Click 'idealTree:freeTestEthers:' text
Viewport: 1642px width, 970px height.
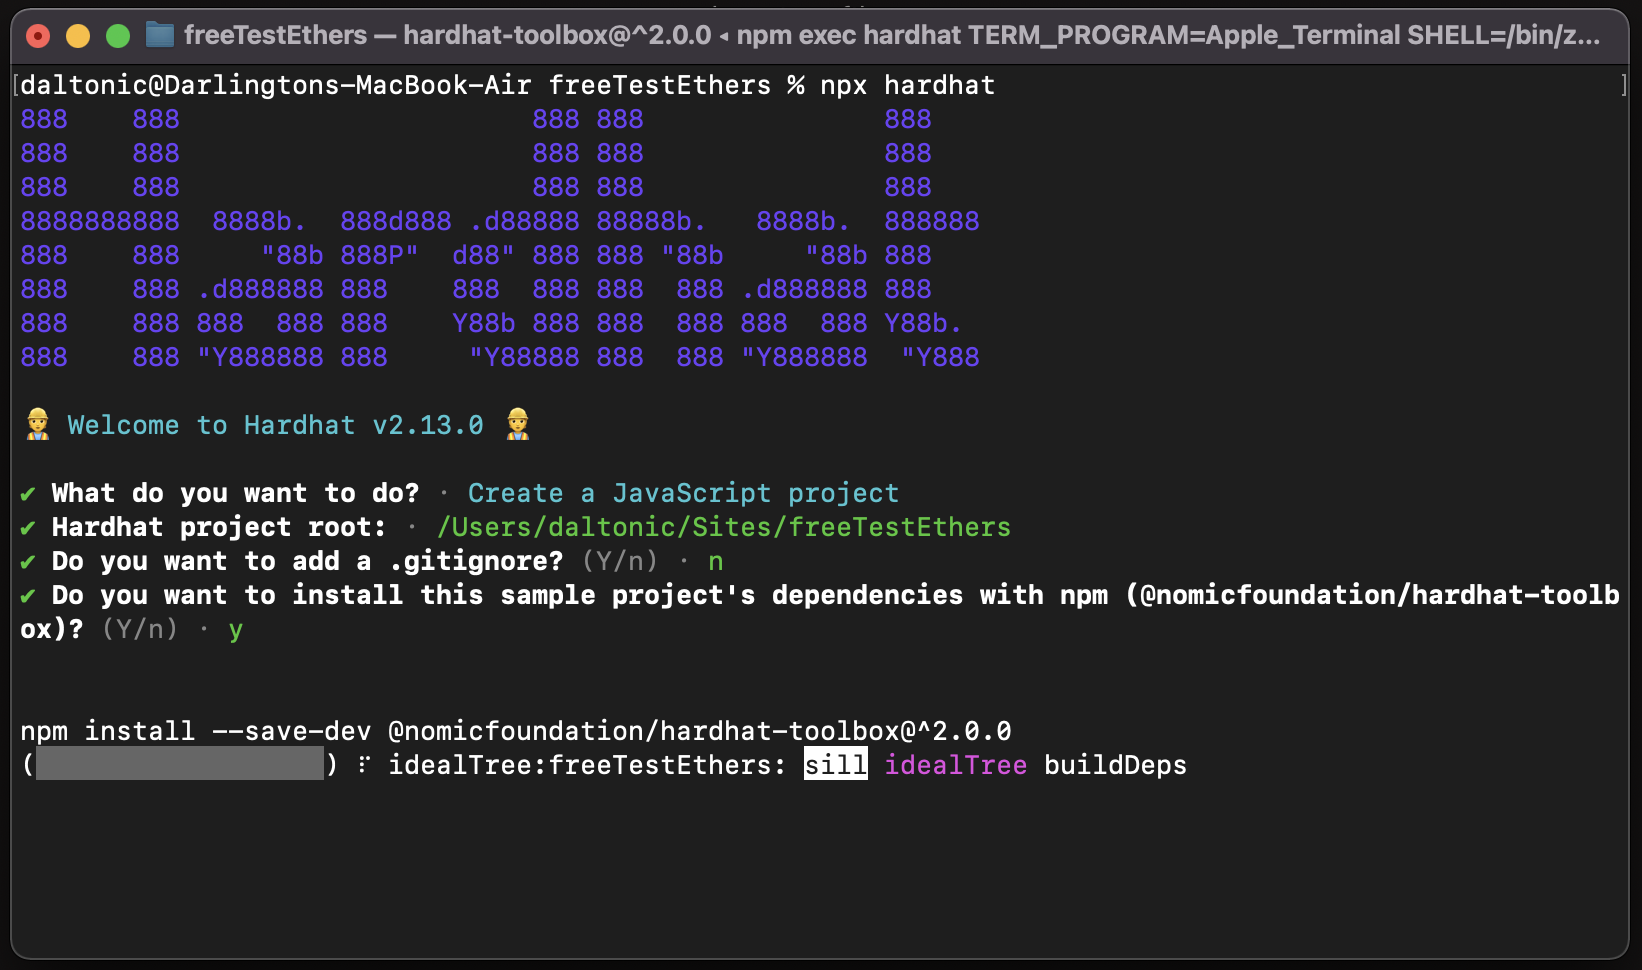pos(588,765)
